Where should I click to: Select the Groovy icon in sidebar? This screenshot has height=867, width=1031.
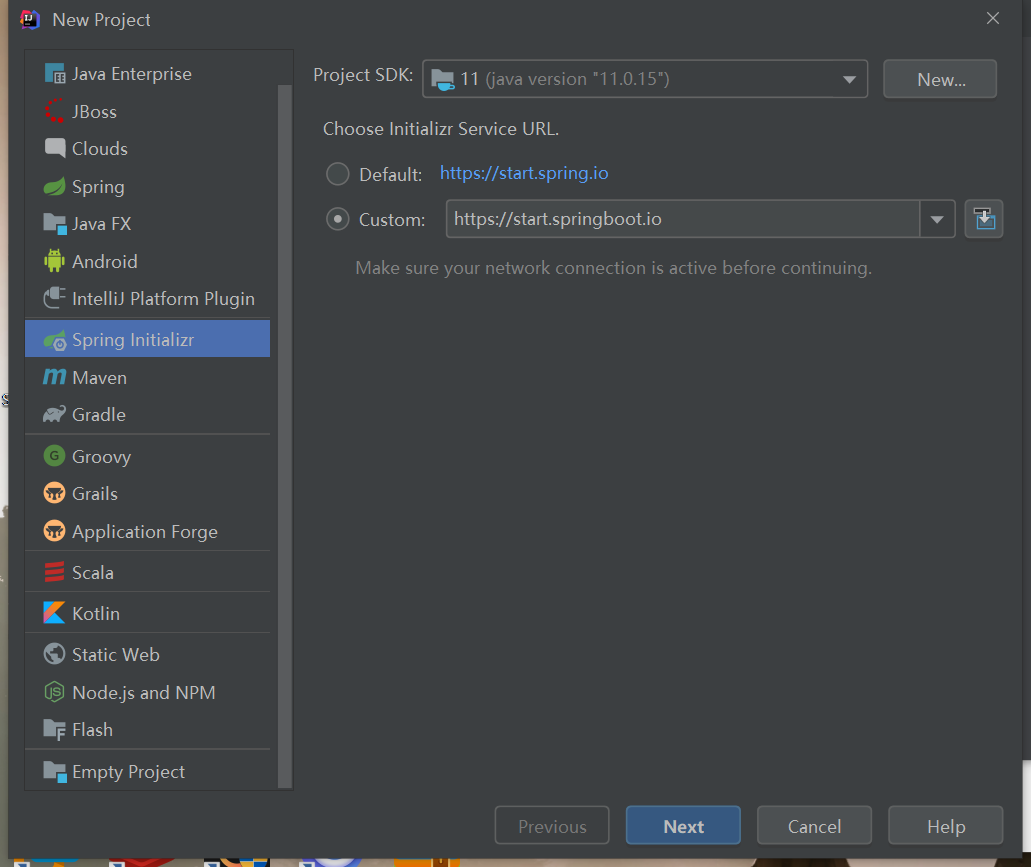tap(55, 457)
